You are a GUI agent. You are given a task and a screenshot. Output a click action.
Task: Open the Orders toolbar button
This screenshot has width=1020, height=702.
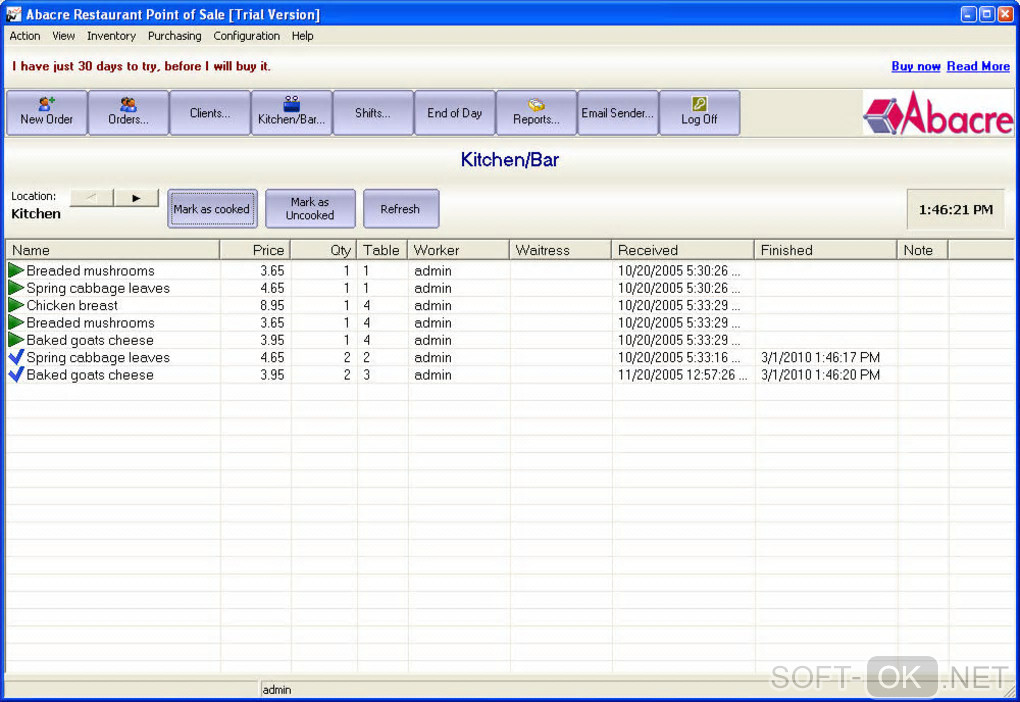(128, 113)
